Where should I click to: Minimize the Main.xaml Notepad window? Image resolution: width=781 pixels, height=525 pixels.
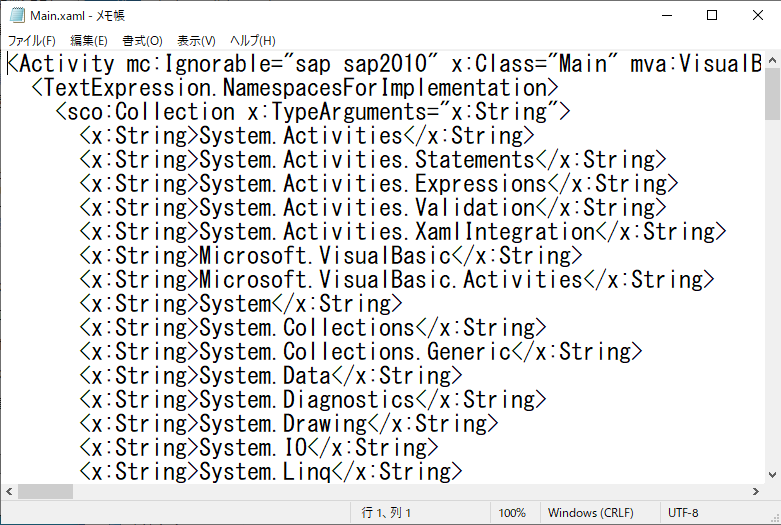point(665,16)
